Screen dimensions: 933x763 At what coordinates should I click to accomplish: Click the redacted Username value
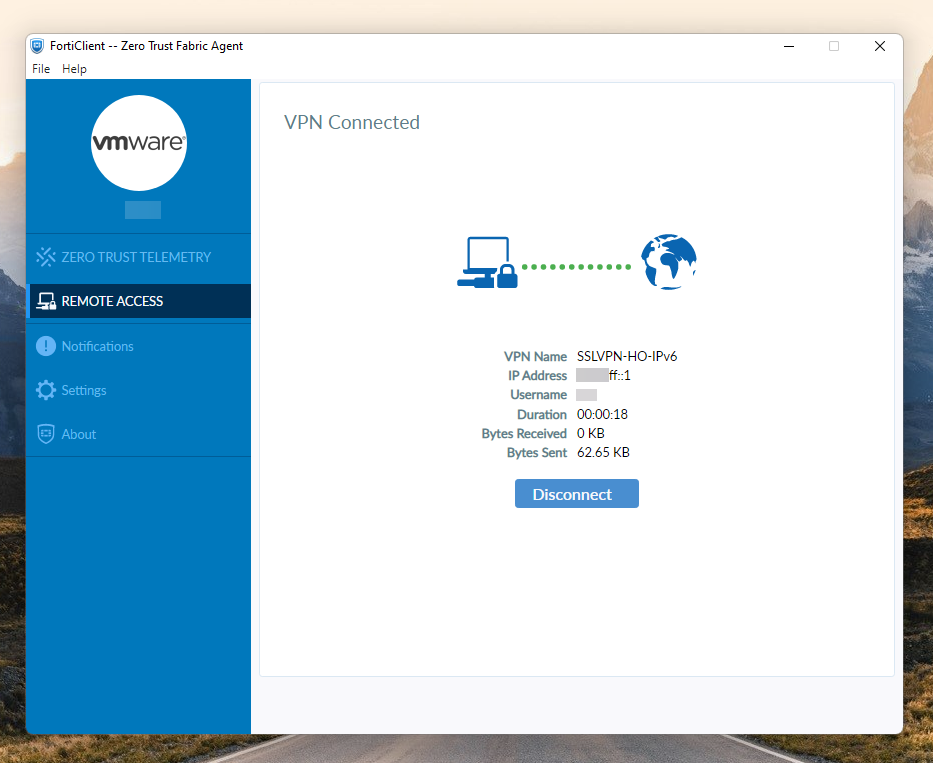(x=586, y=395)
